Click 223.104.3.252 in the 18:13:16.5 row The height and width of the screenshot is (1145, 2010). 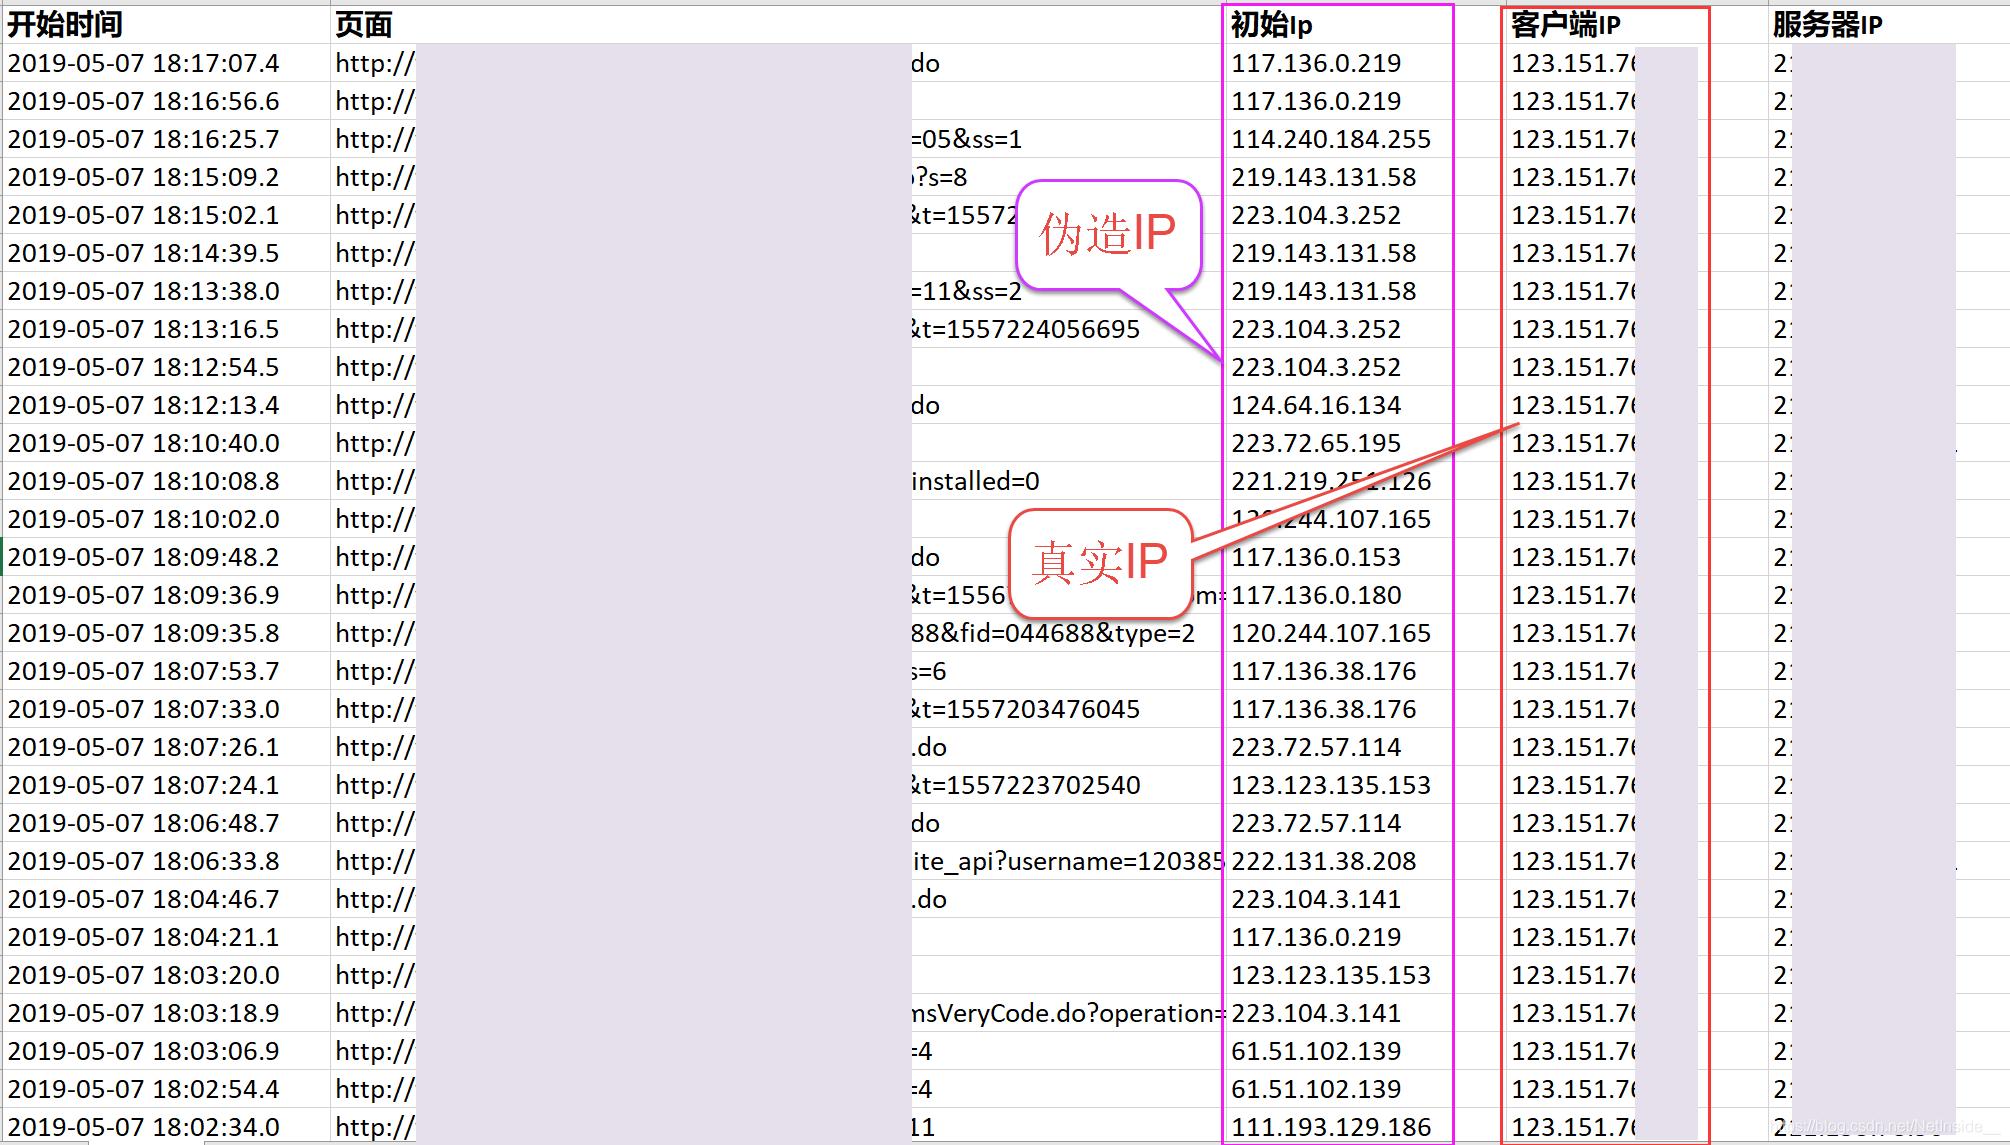(x=1316, y=329)
